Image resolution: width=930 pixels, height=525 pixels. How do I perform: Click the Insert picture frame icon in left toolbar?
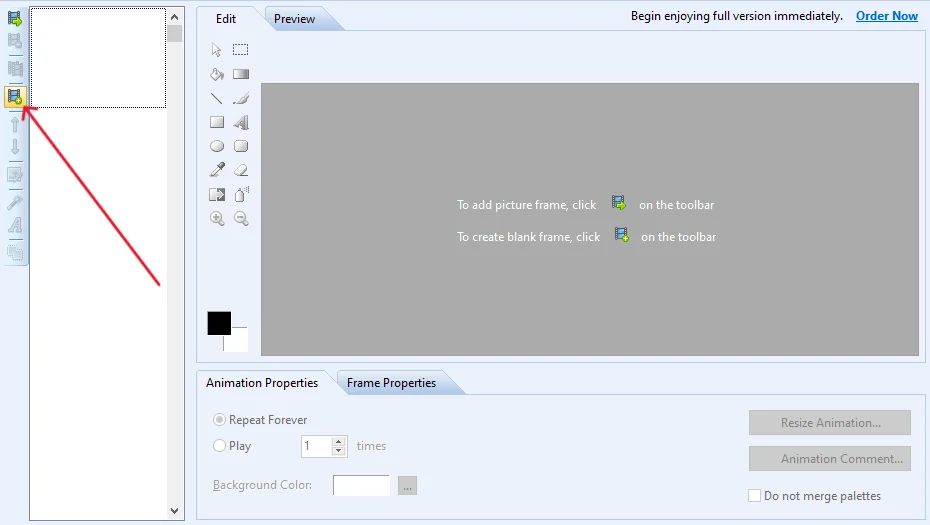pos(15,18)
